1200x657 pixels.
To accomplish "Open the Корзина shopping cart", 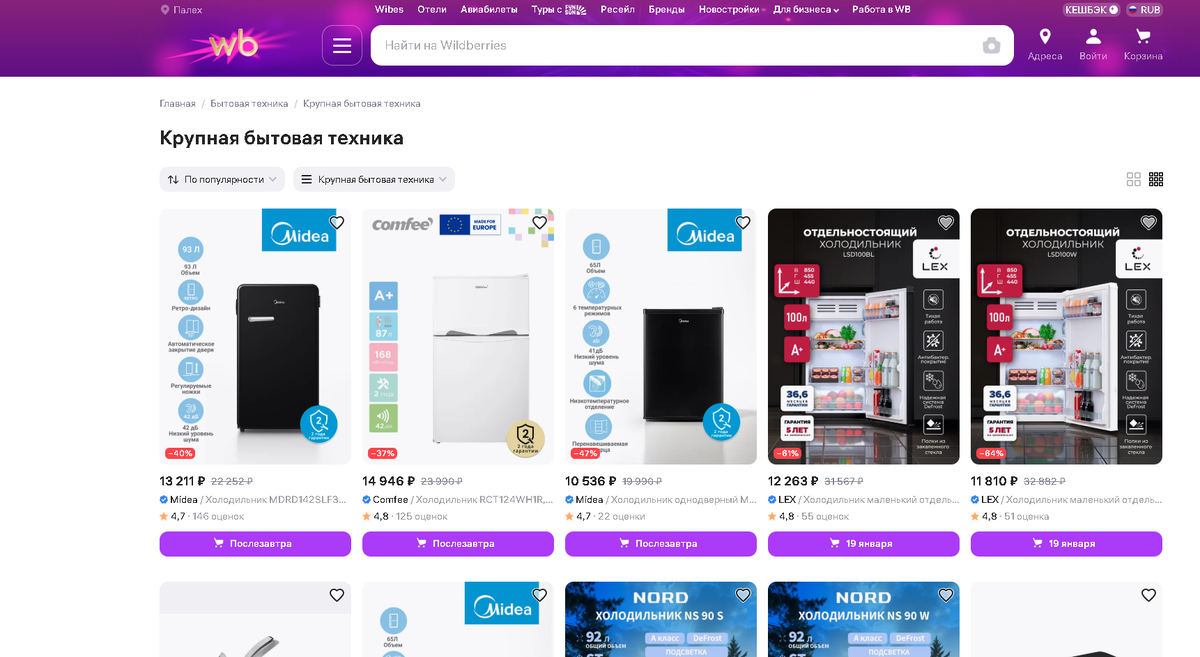I will coord(1143,45).
